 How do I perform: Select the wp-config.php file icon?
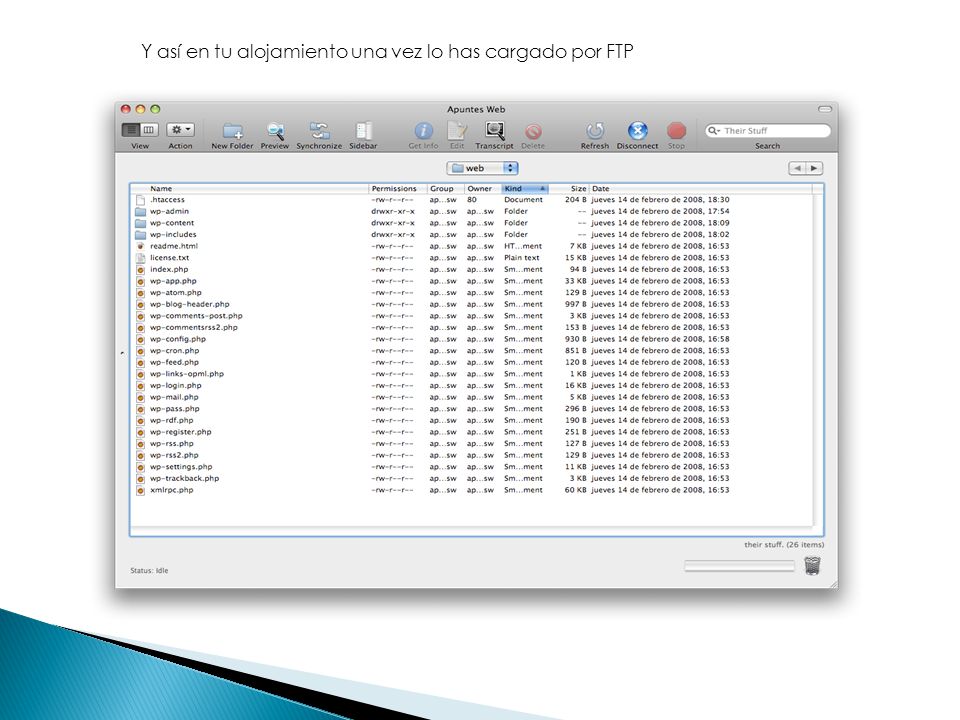[x=140, y=339]
